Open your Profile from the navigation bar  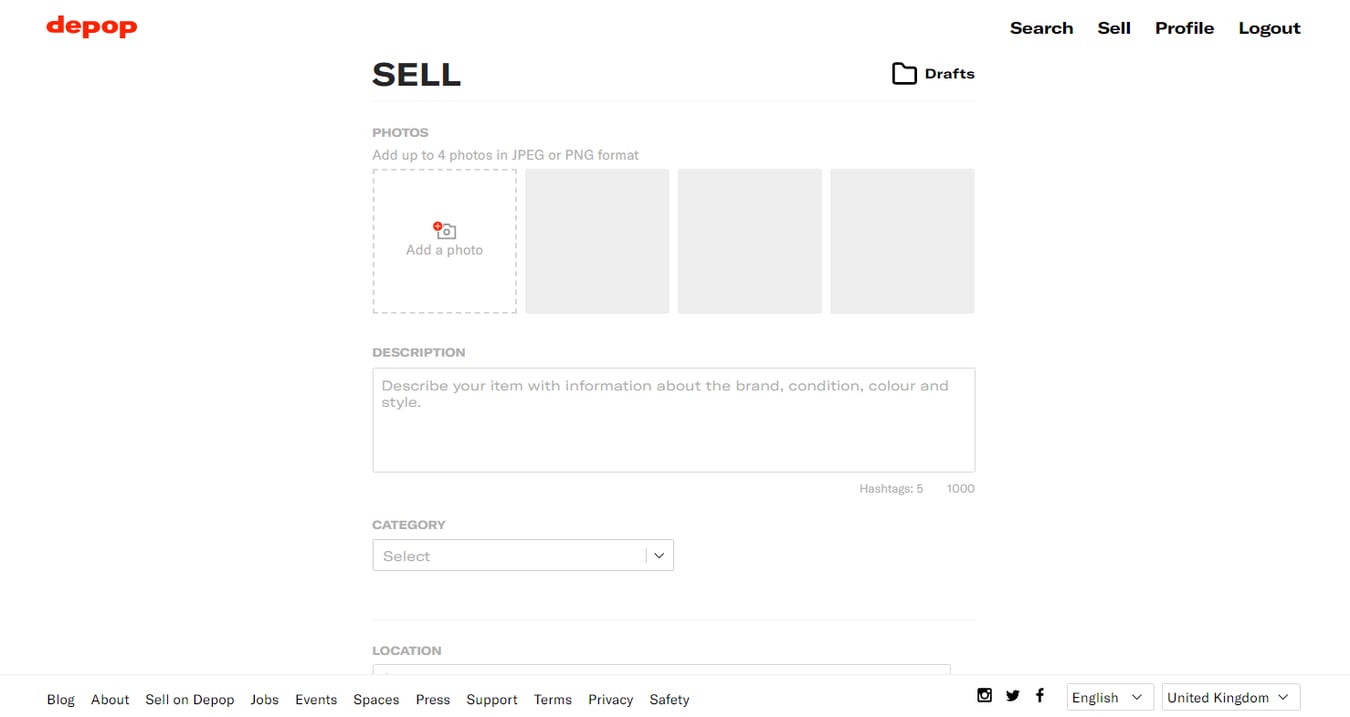[1184, 28]
